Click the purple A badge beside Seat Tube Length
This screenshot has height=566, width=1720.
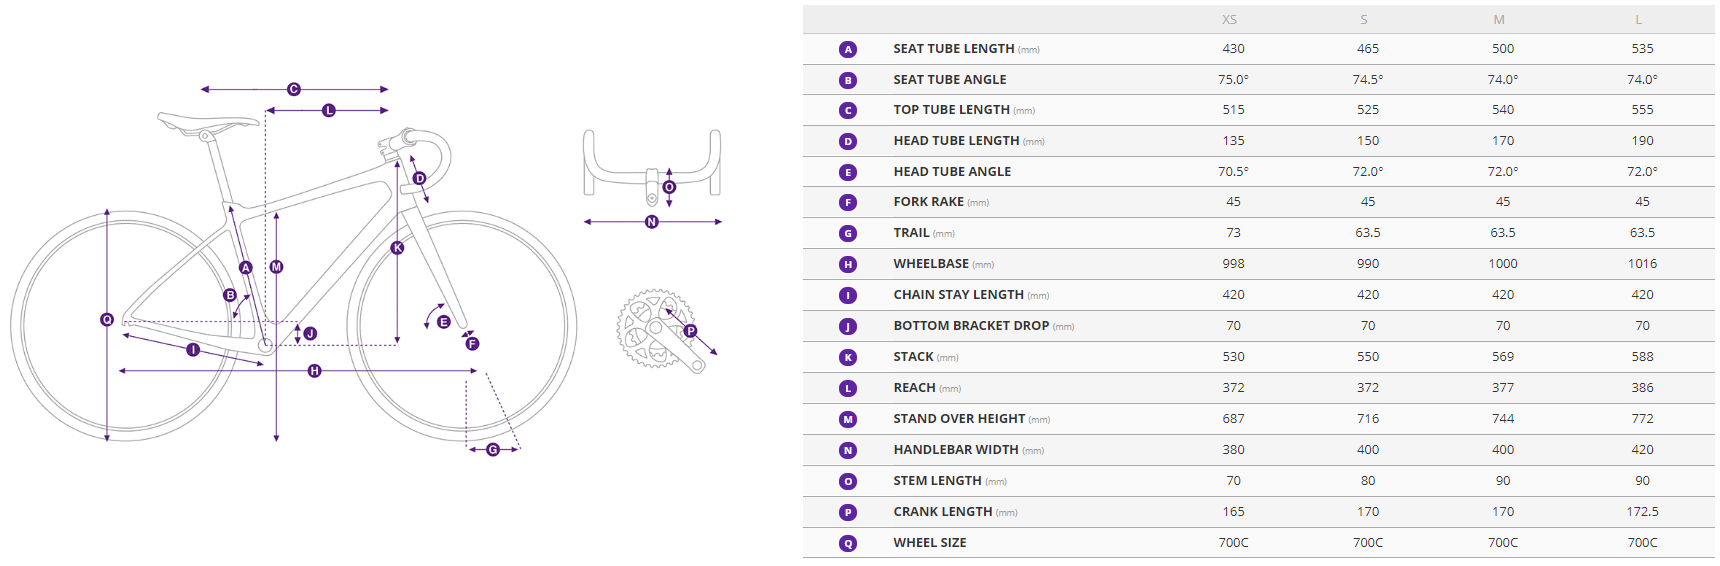click(848, 49)
